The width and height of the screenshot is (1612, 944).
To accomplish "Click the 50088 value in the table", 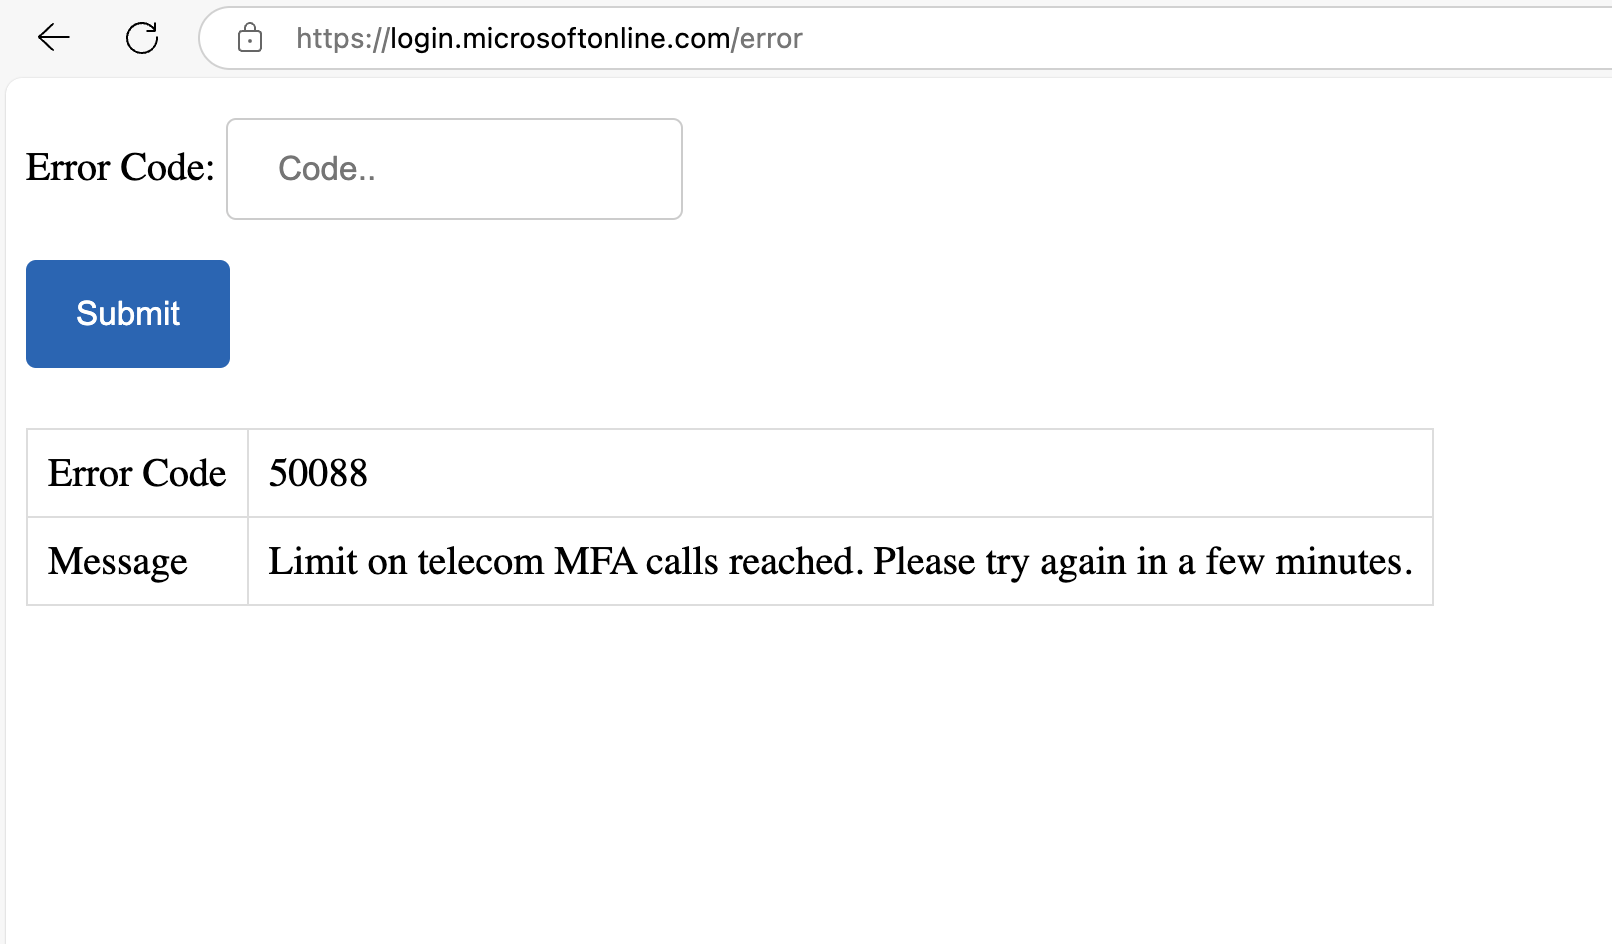I will click(318, 473).
